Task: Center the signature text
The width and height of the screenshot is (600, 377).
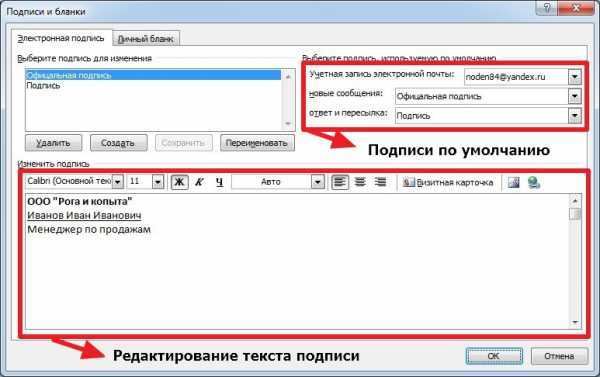Action: (x=360, y=182)
